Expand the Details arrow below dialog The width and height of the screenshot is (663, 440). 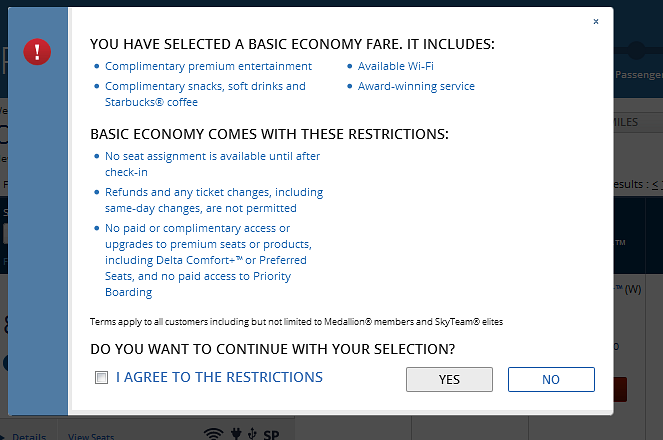pyautogui.click(x=2, y=437)
